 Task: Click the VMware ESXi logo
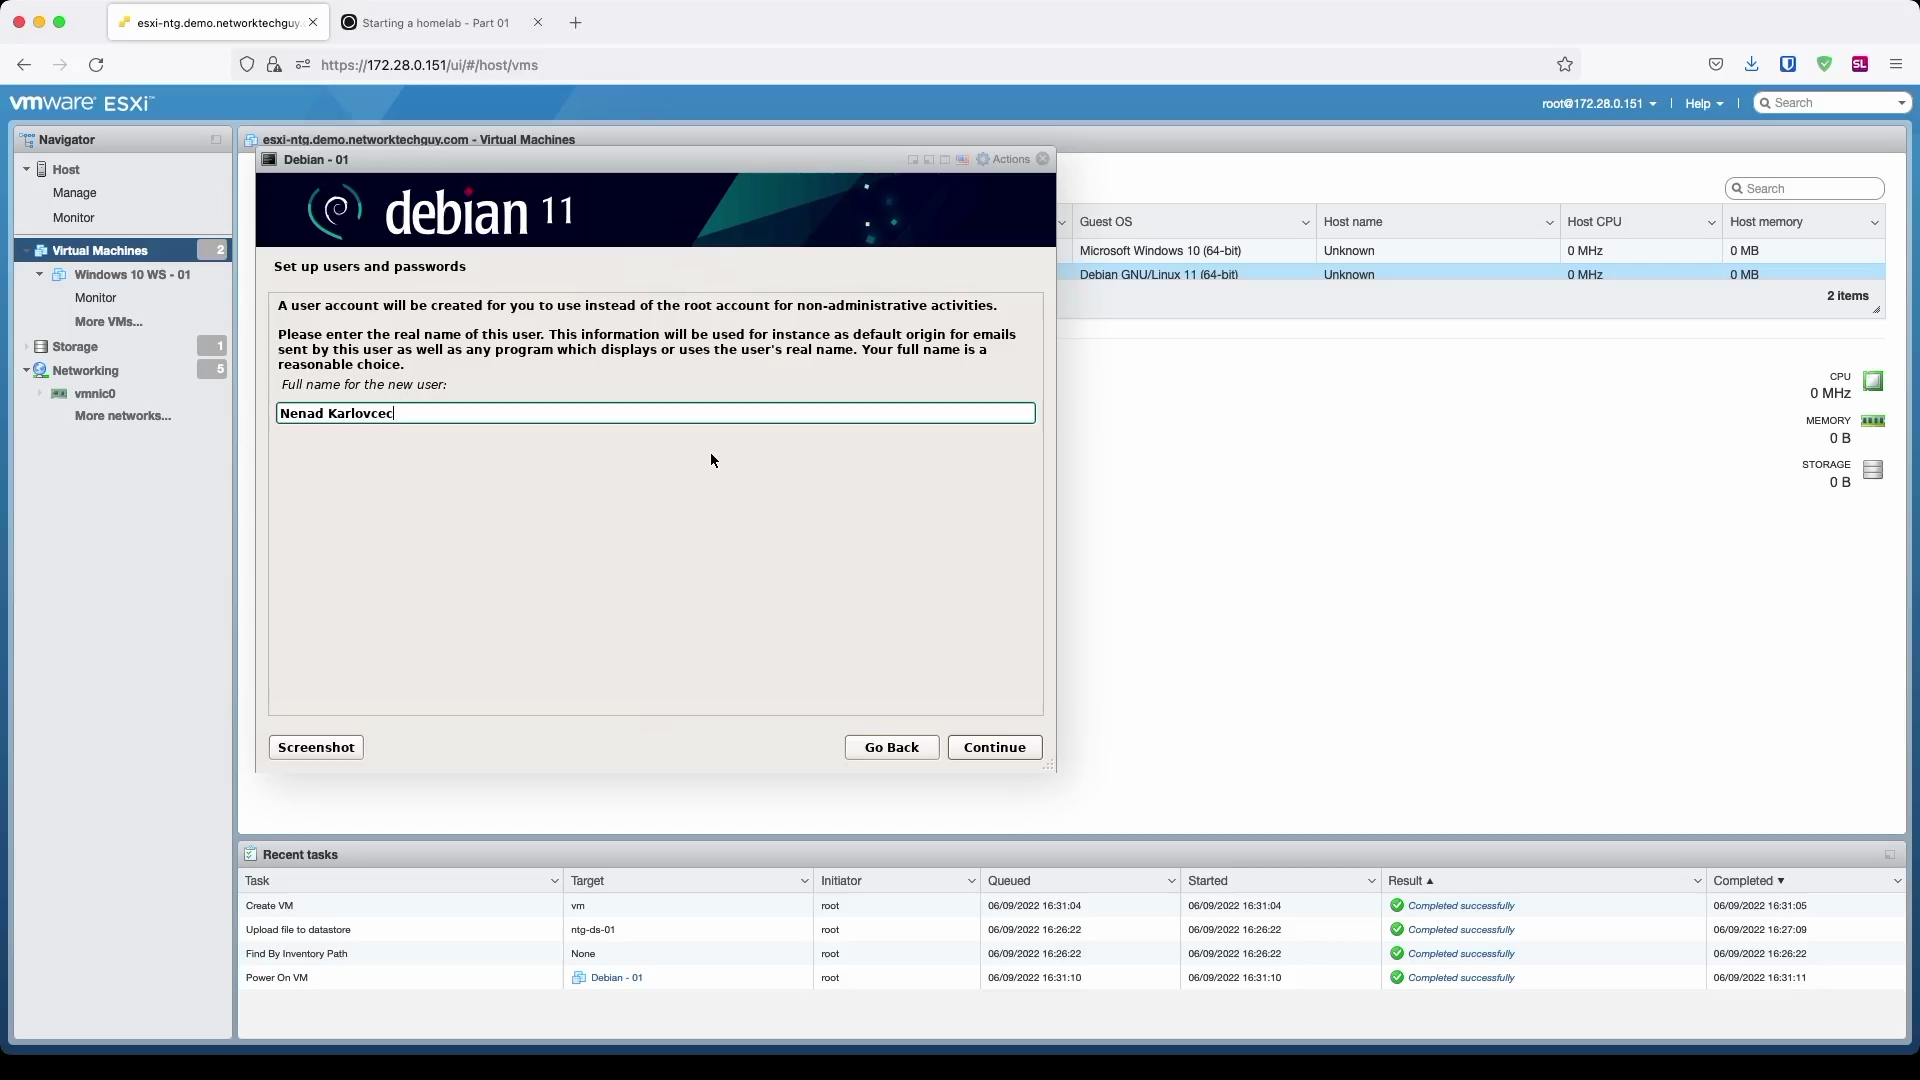coord(81,104)
